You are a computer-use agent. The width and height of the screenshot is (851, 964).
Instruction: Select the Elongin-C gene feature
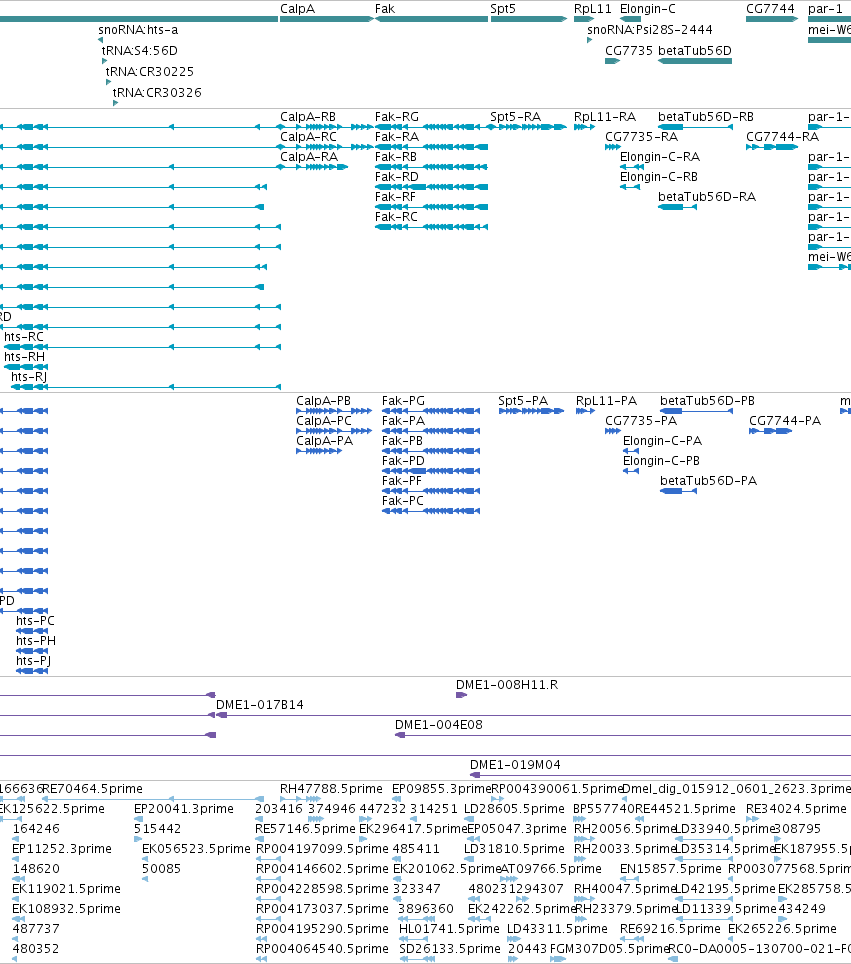pos(630,19)
